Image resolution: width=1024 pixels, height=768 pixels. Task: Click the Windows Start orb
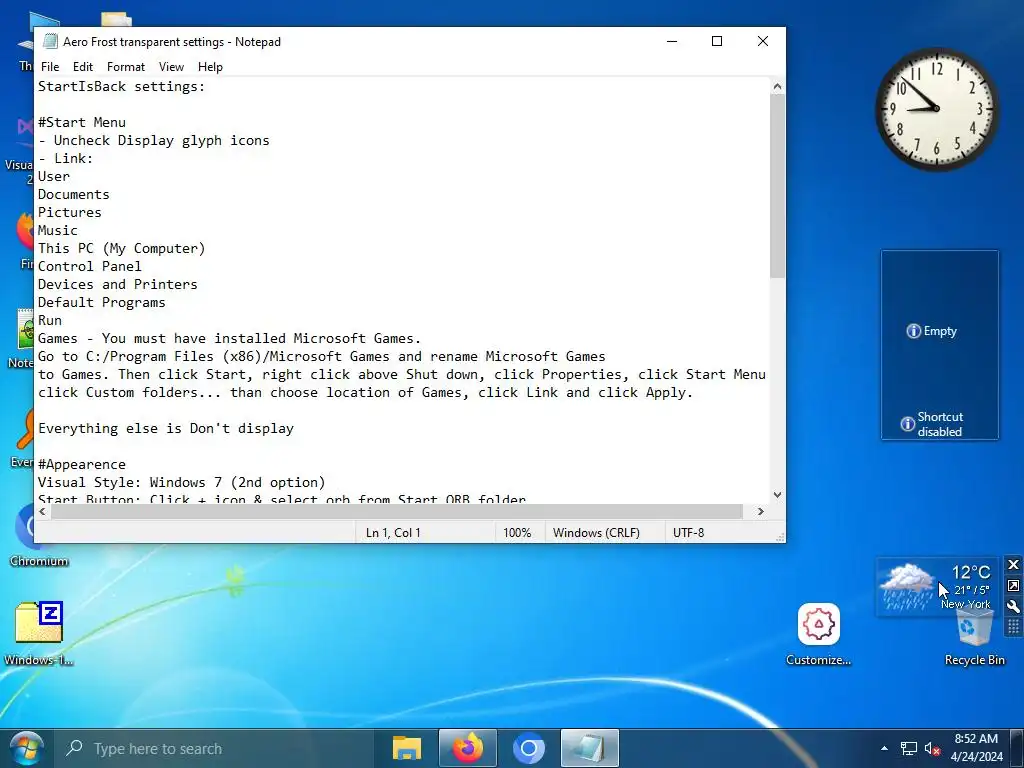coord(26,748)
